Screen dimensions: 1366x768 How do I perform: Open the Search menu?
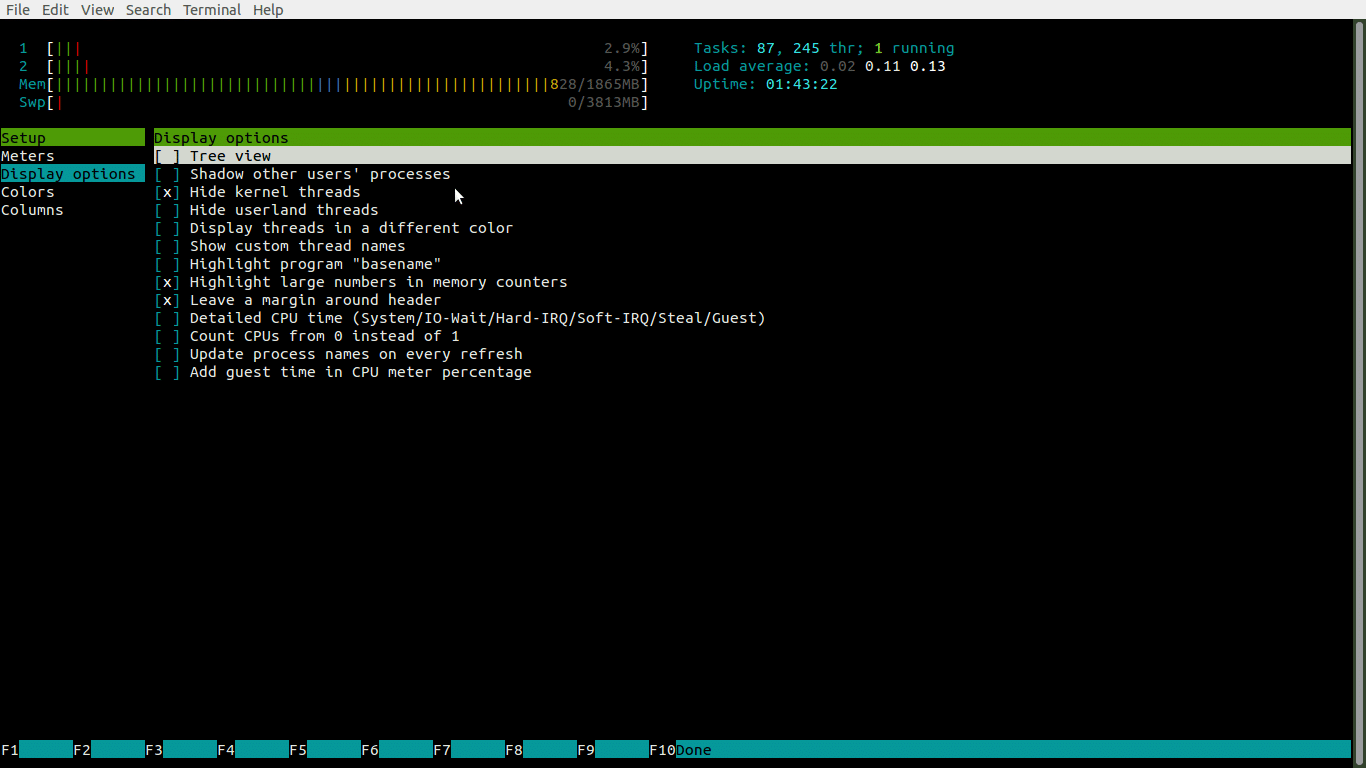[x=148, y=10]
